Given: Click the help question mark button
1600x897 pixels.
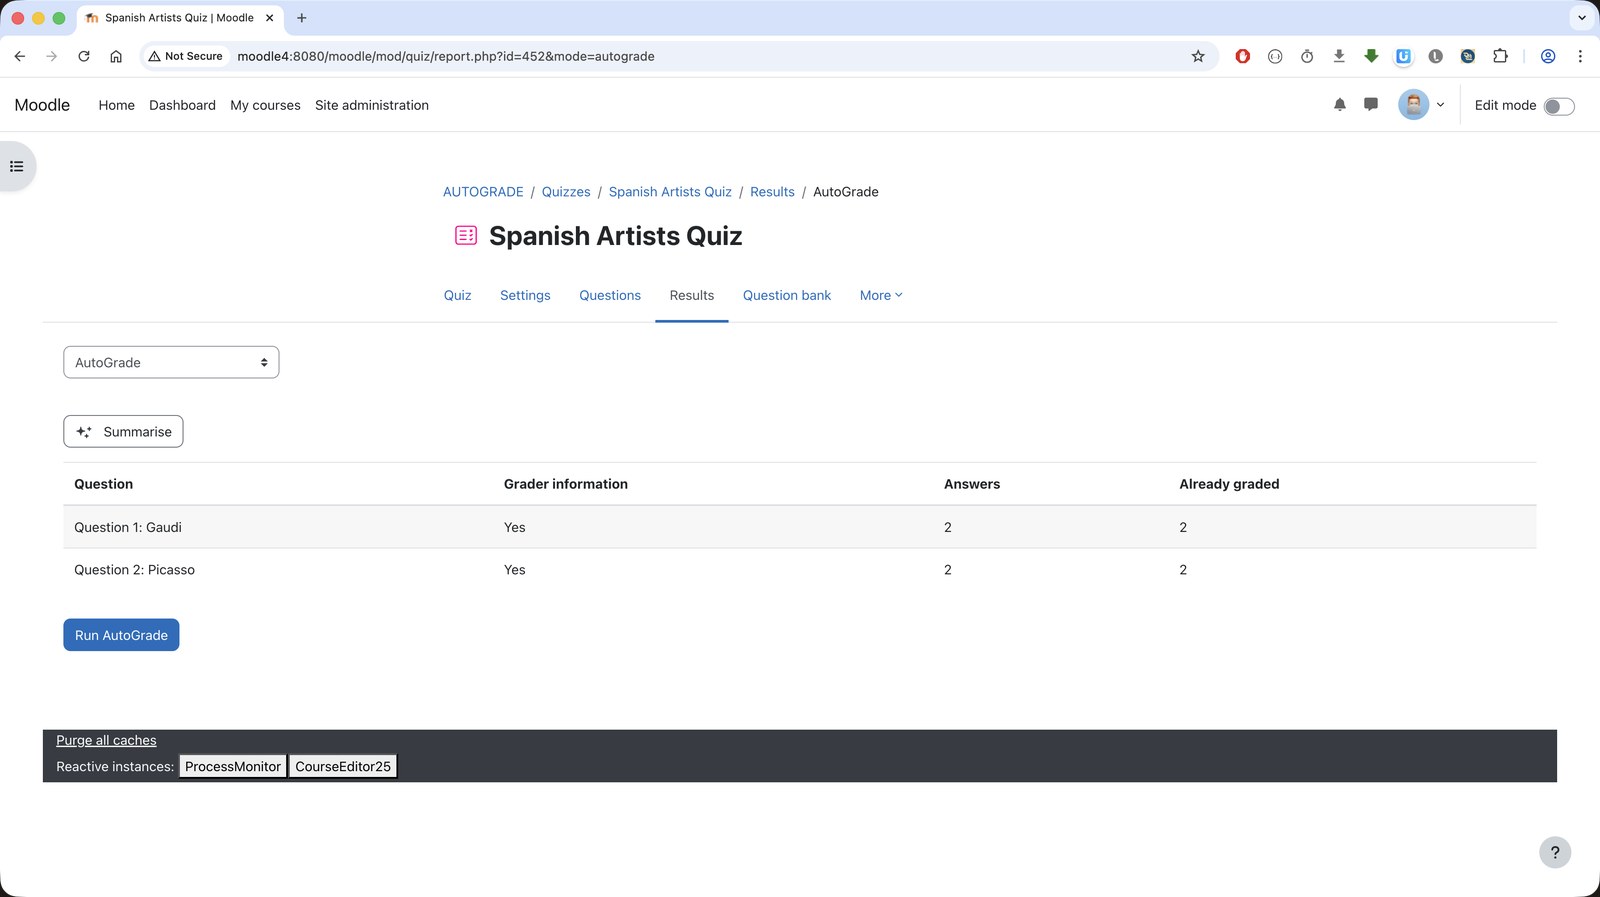Looking at the screenshot, I should 1555,852.
